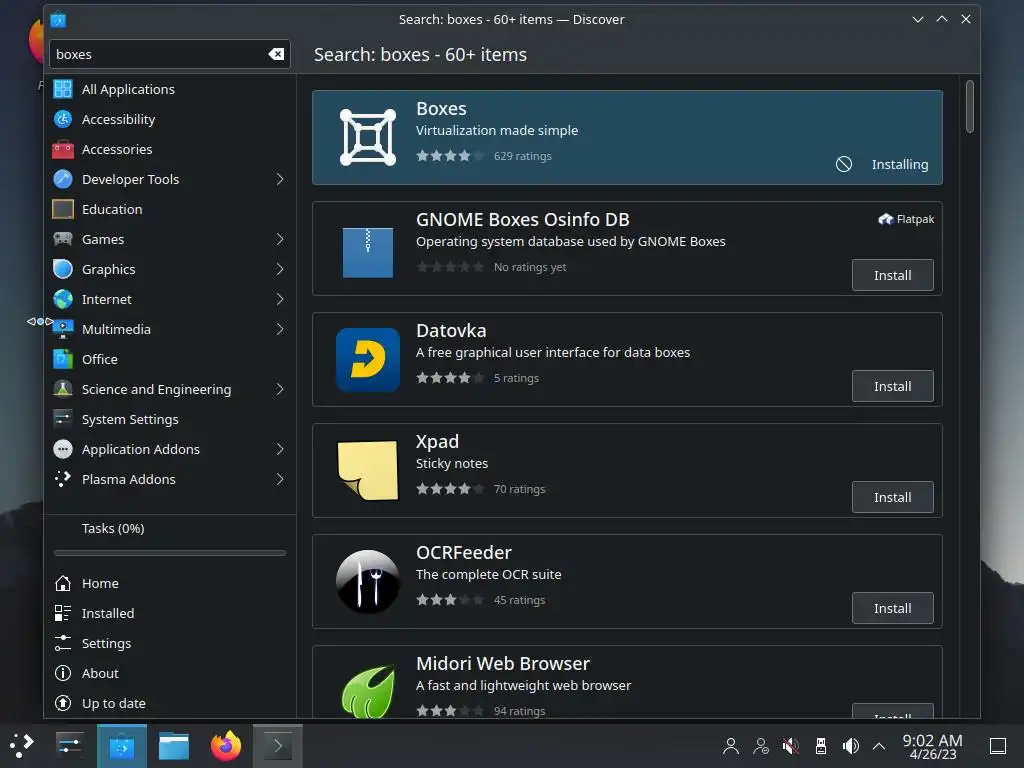
Task: Click "Virtualization made simple" description
Action: pos(497,131)
